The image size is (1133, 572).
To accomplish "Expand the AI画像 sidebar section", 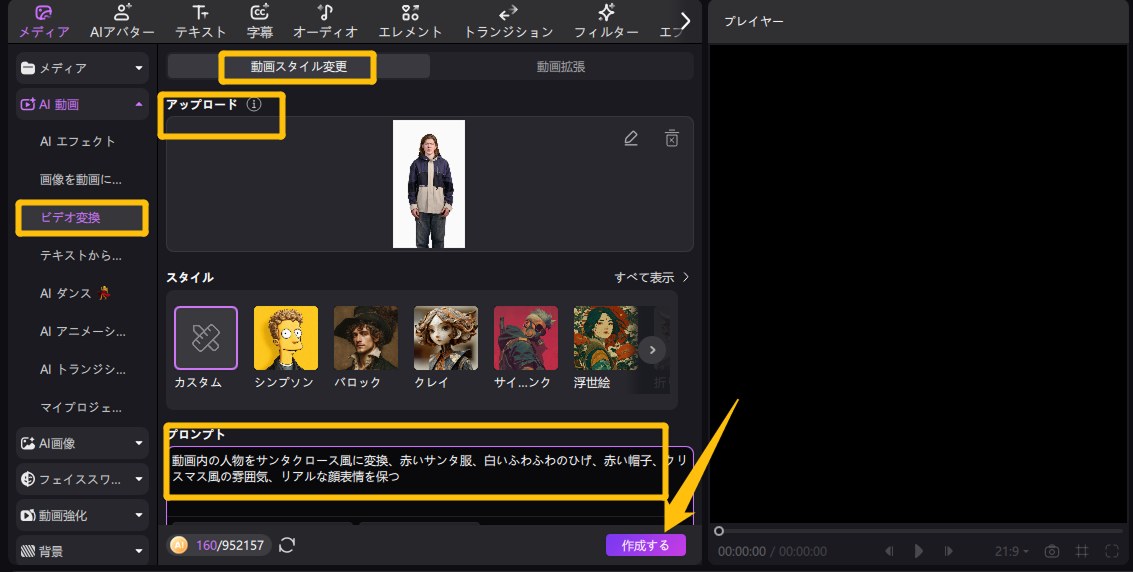I will coord(82,443).
